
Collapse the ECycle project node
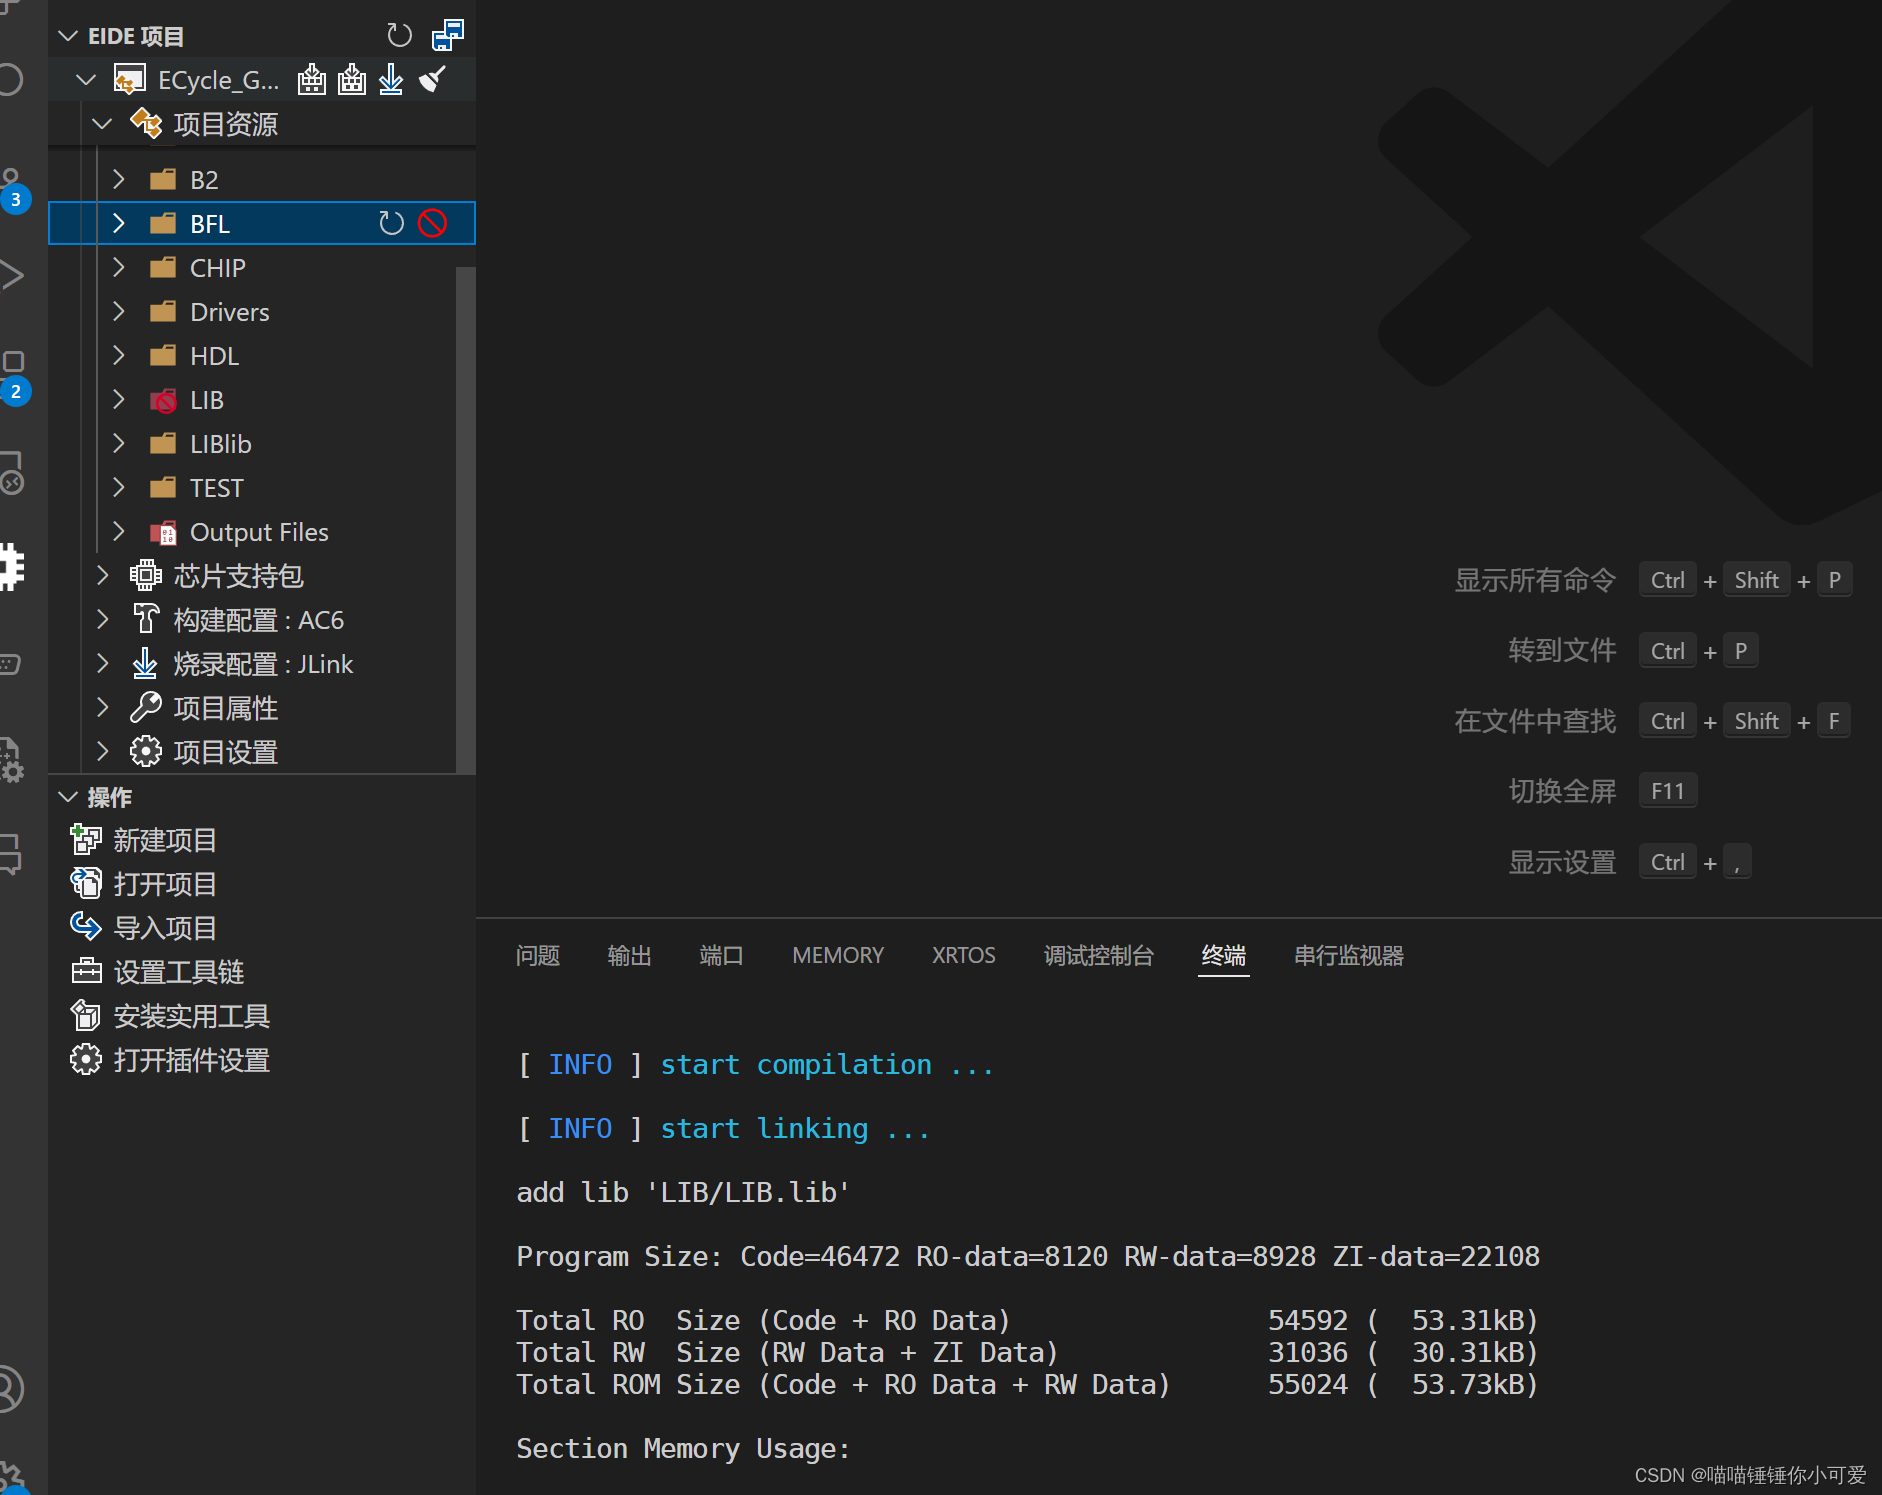tap(86, 79)
